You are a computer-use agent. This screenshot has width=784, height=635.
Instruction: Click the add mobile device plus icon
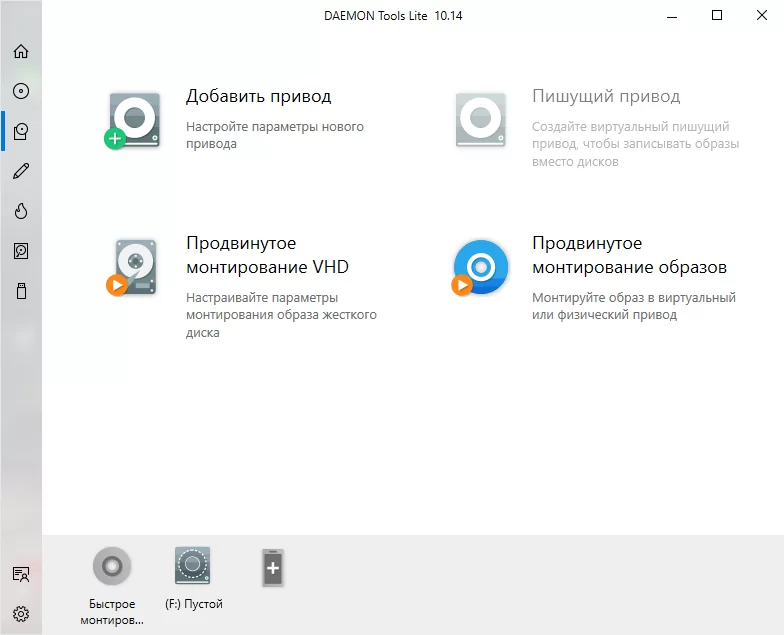coord(273,568)
